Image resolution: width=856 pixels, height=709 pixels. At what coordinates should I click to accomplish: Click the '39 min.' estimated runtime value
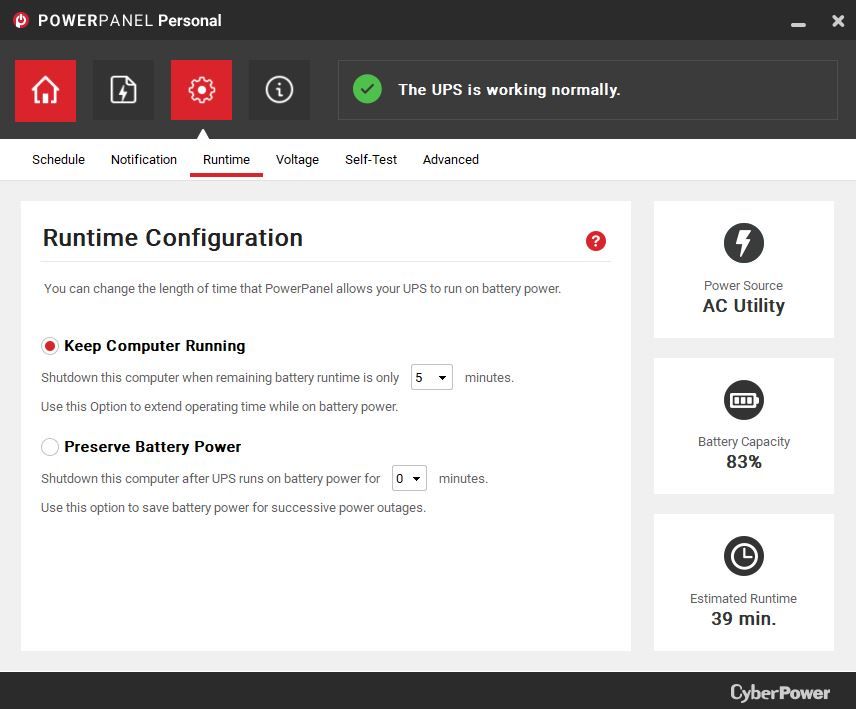(744, 618)
